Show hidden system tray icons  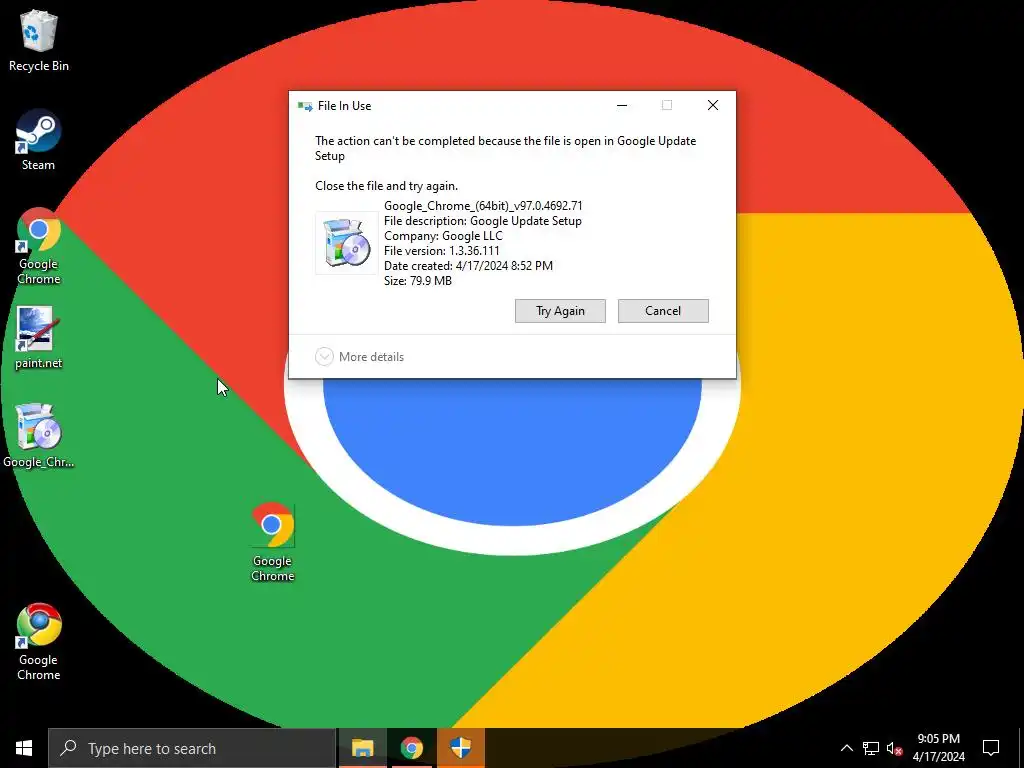tap(846, 748)
